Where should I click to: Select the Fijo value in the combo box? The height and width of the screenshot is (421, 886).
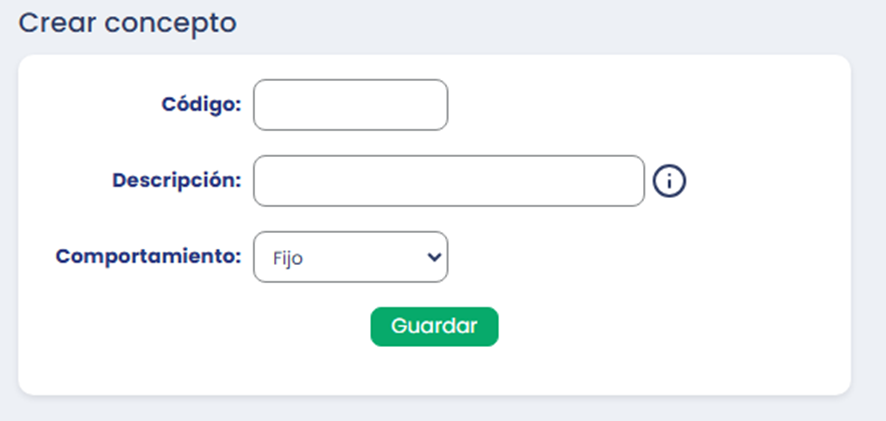coord(292,258)
